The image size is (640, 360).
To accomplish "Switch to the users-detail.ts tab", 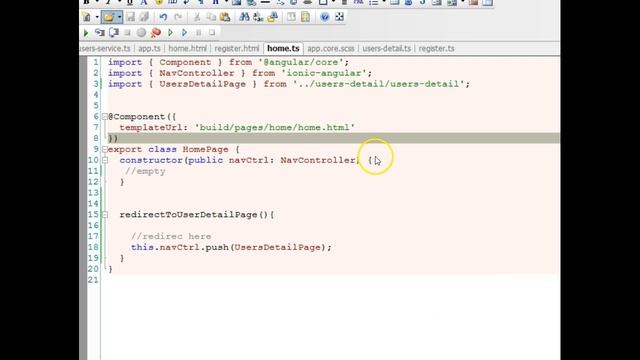I will (x=387, y=49).
